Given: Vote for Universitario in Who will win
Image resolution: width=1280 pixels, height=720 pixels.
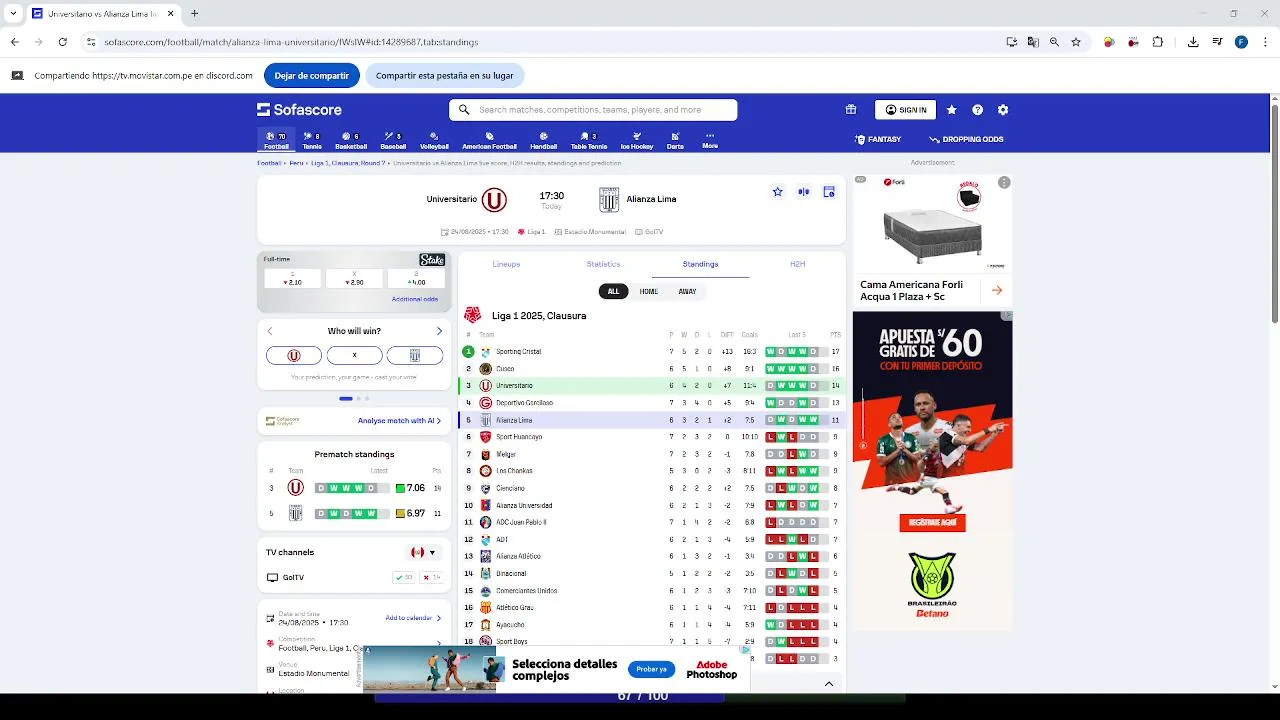Looking at the screenshot, I should click(294, 355).
